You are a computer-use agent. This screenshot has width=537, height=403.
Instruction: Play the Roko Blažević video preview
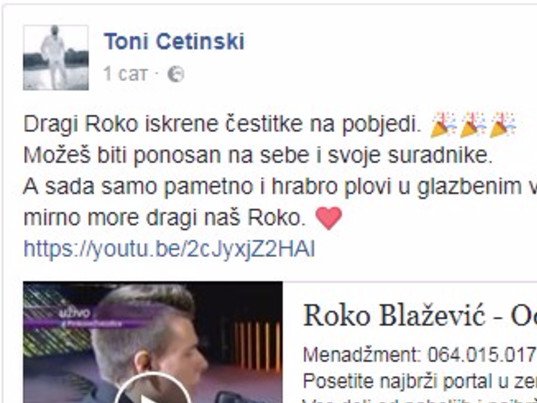pyautogui.click(x=153, y=390)
